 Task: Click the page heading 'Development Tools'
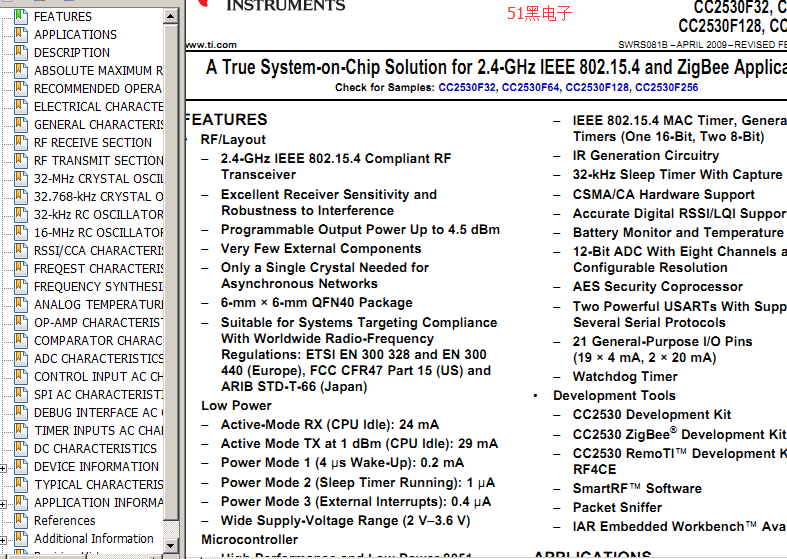614,395
